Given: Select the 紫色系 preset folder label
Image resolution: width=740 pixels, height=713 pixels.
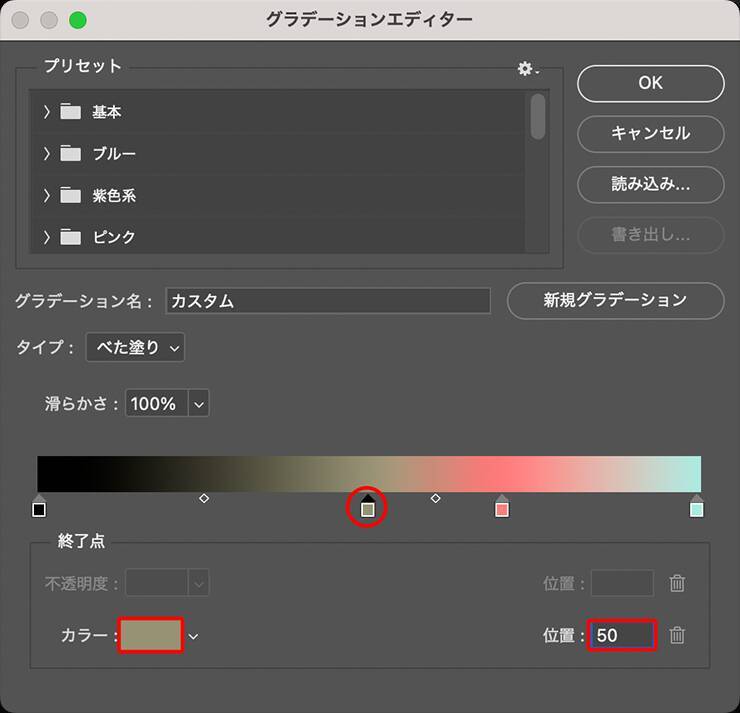Looking at the screenshot, I should (114, 195).
